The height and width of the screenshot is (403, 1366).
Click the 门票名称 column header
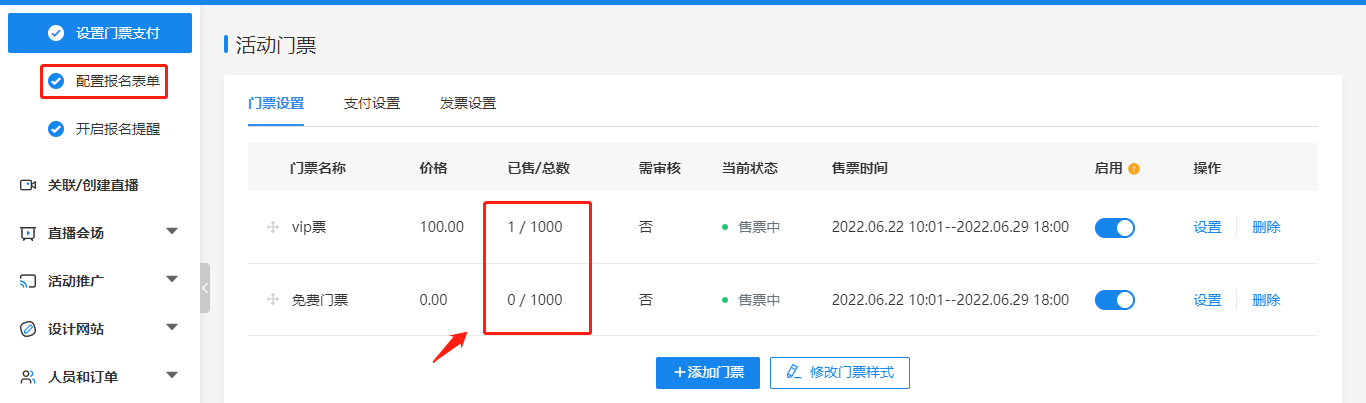pos(318,168)
